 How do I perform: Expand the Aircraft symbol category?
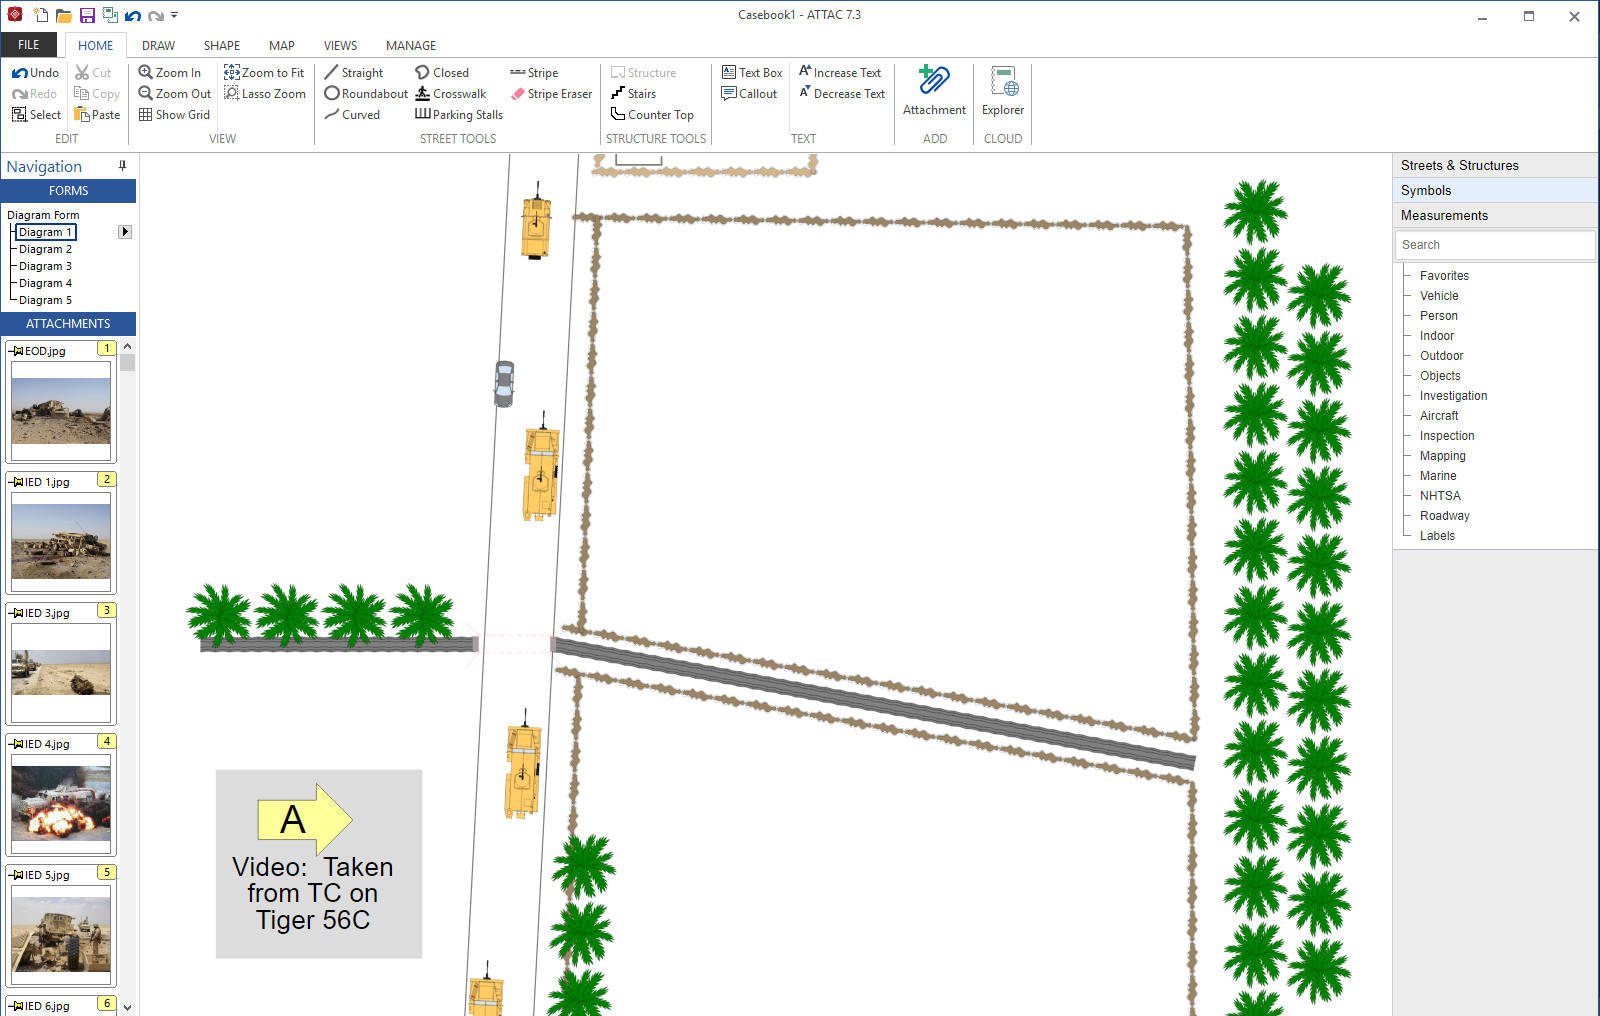[1439, 416]
